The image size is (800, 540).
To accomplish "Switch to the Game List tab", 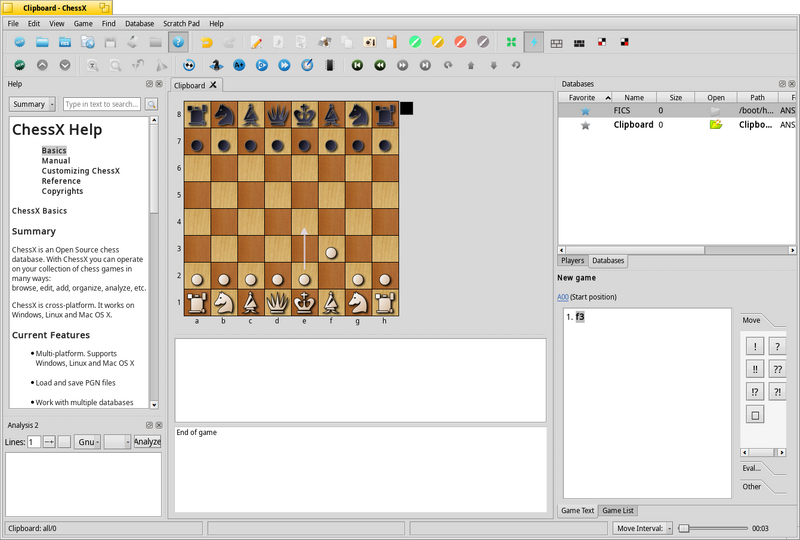I will tap(618, 510).
